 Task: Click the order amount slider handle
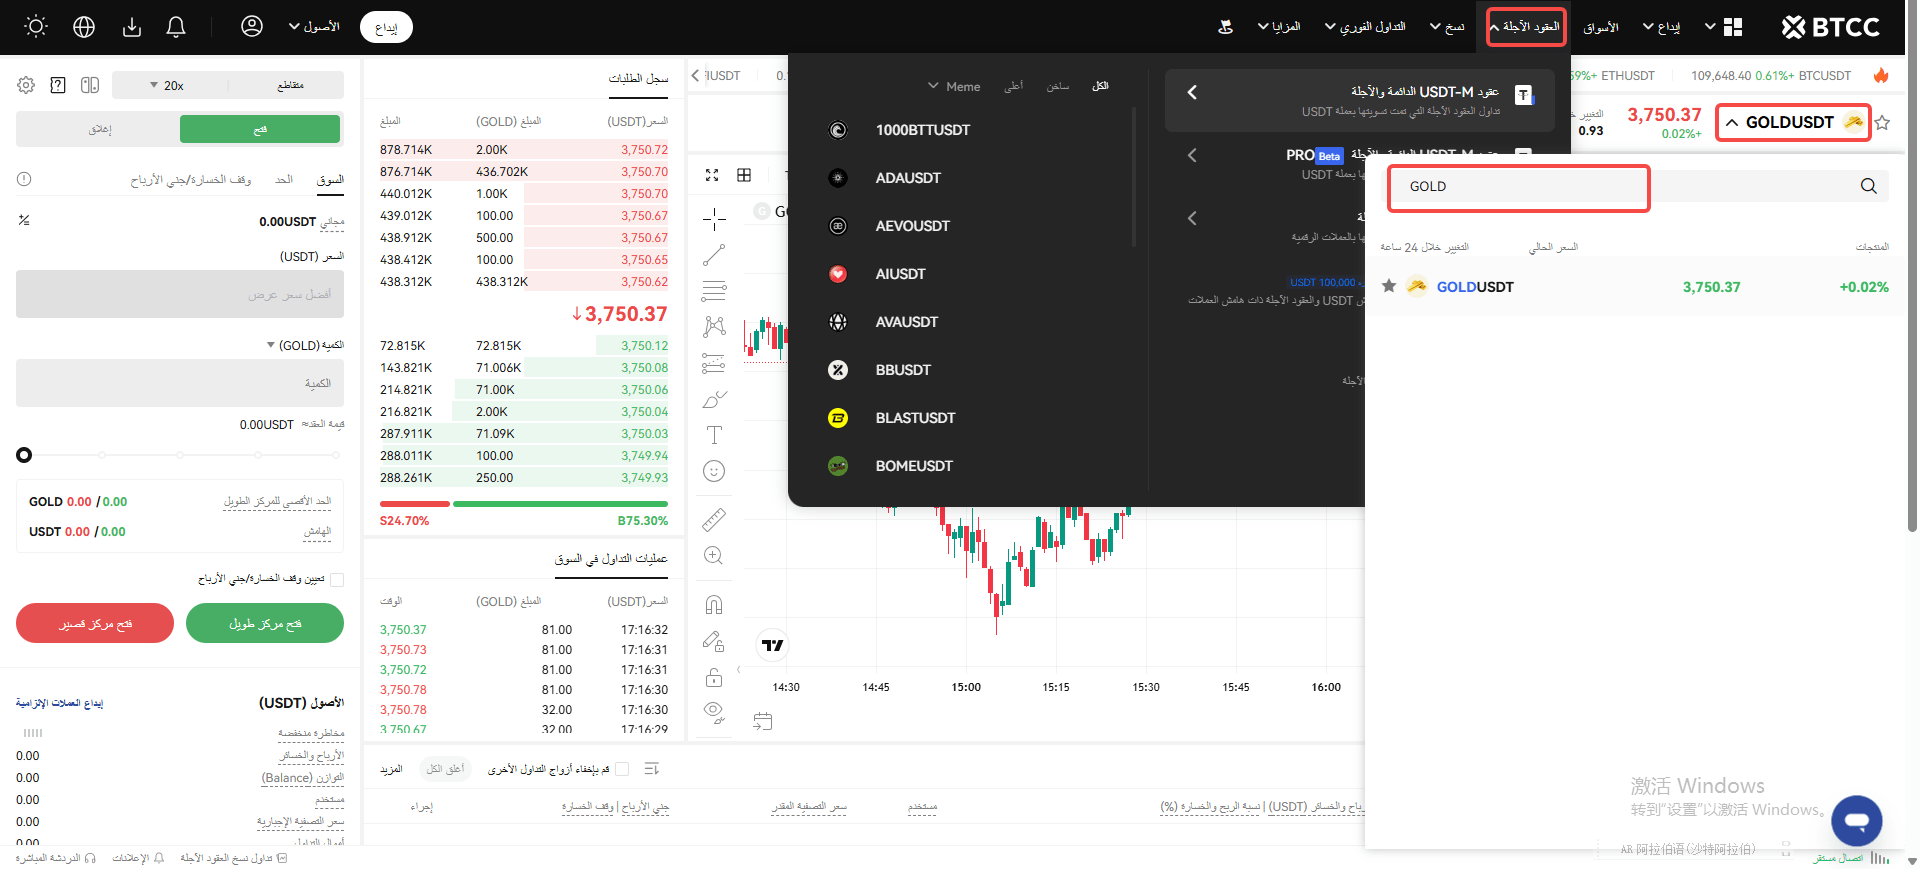pos(24,455)
